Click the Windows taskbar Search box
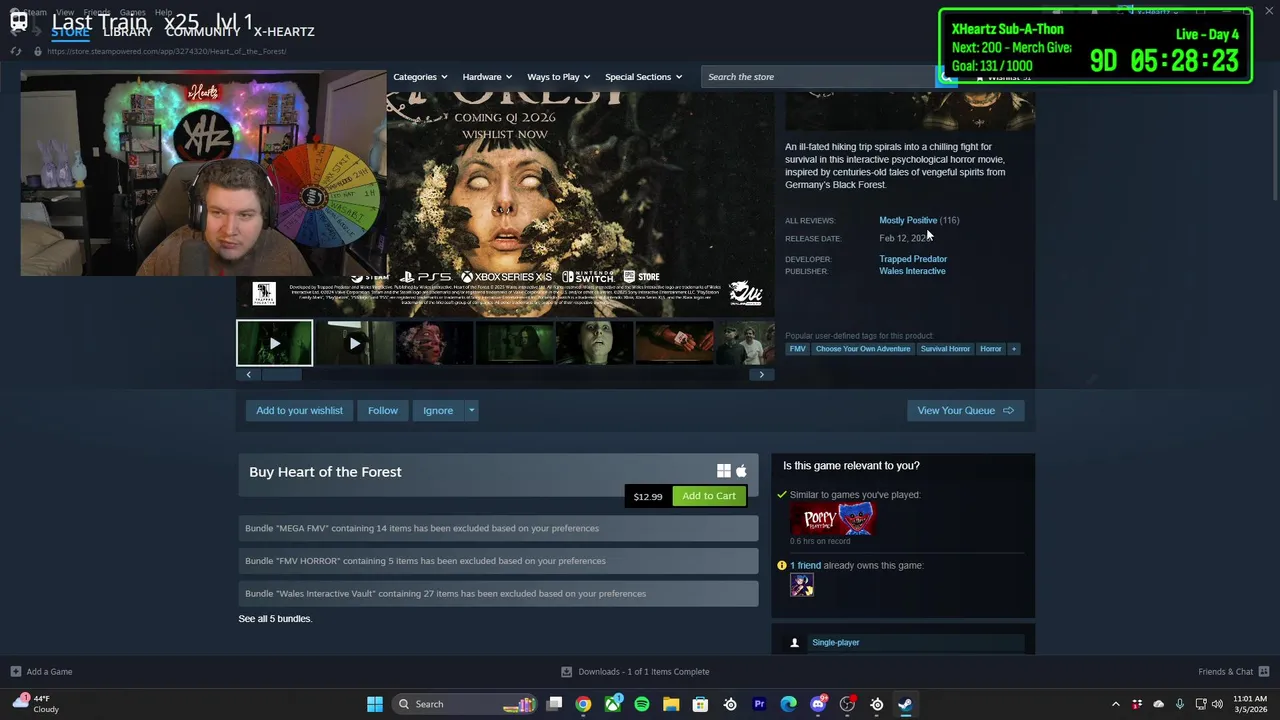Screen dimensions: 1280x720 click(466, 704)
